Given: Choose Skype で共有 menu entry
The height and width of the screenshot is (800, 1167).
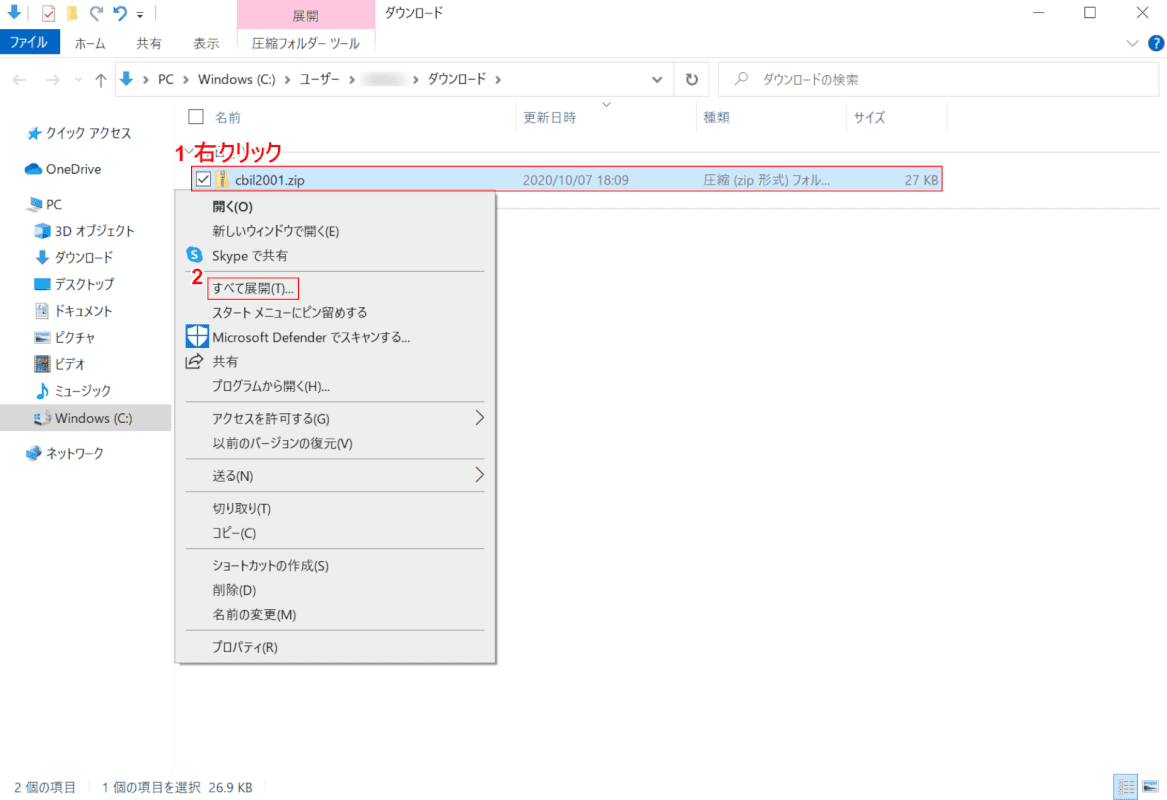Looking at the screenshot, I should click(333, 256).
